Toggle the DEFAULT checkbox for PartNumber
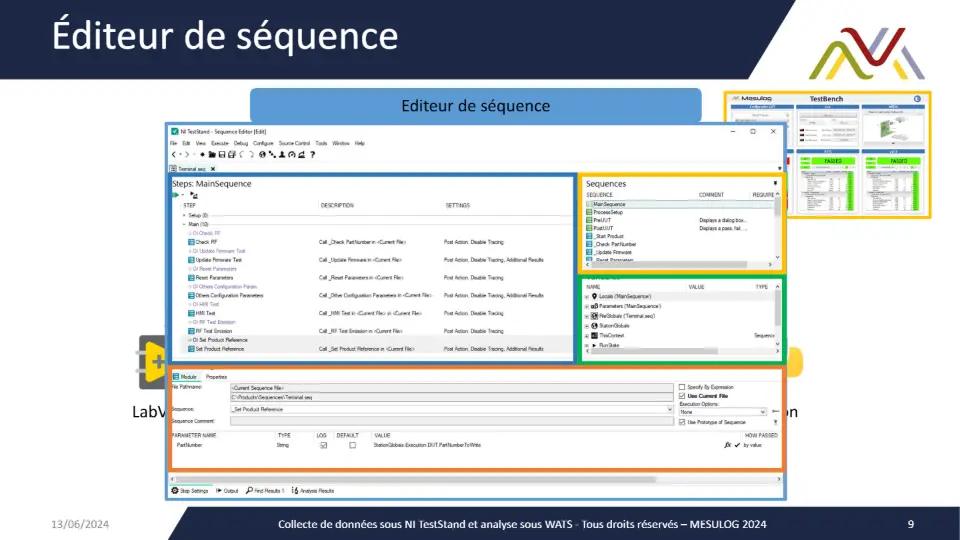 pyautogui.click(x=353, y=446)
